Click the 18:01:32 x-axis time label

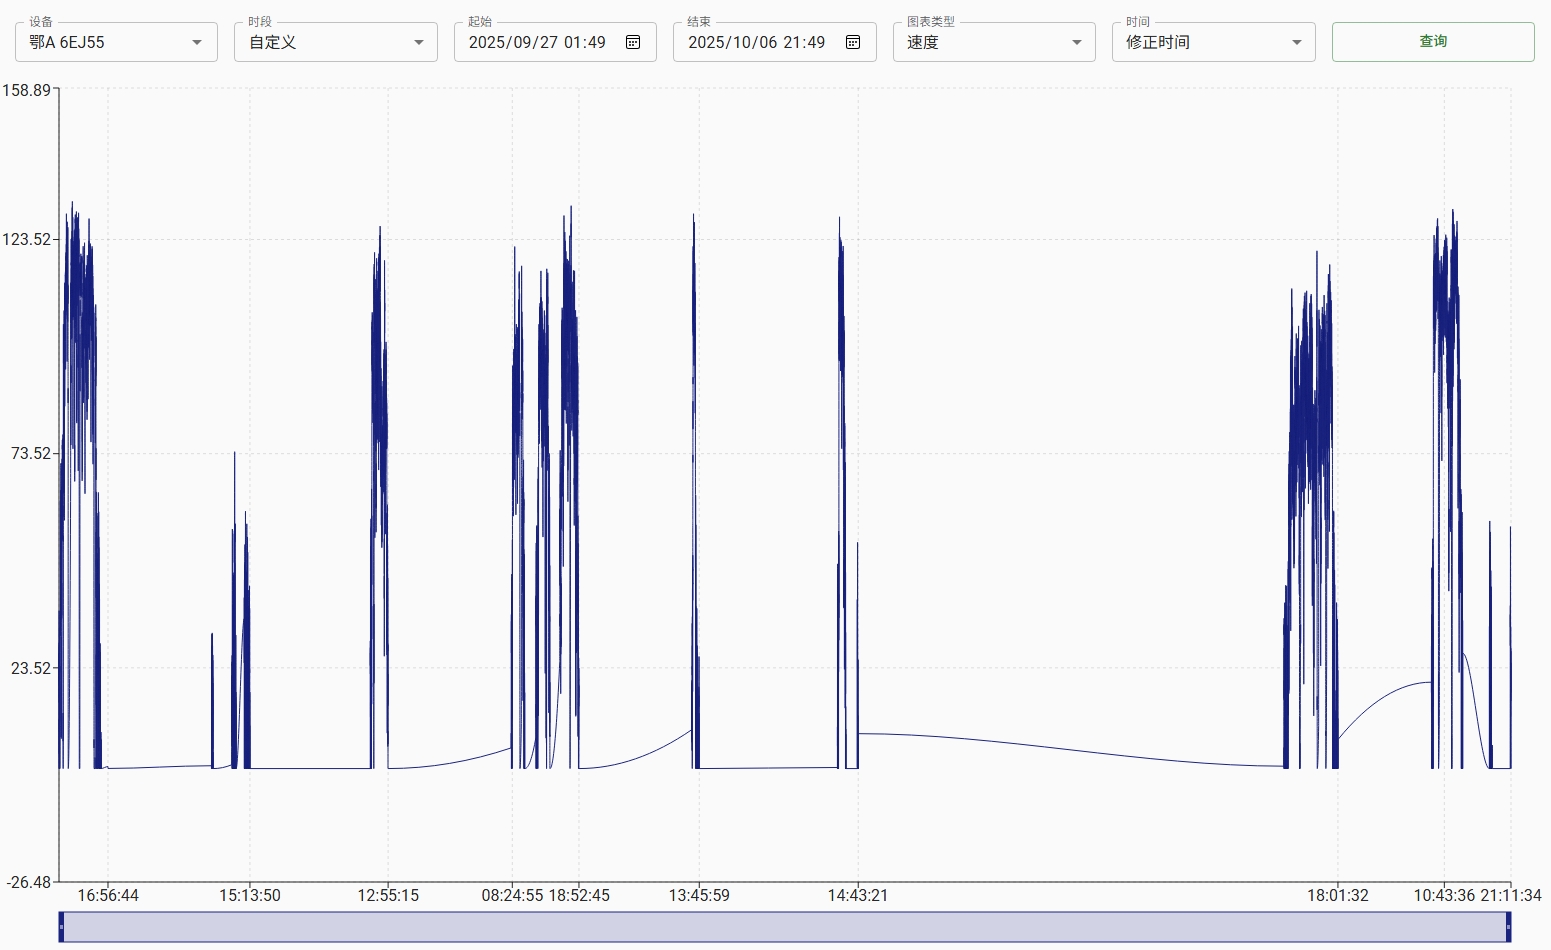tap(1337, 895)
